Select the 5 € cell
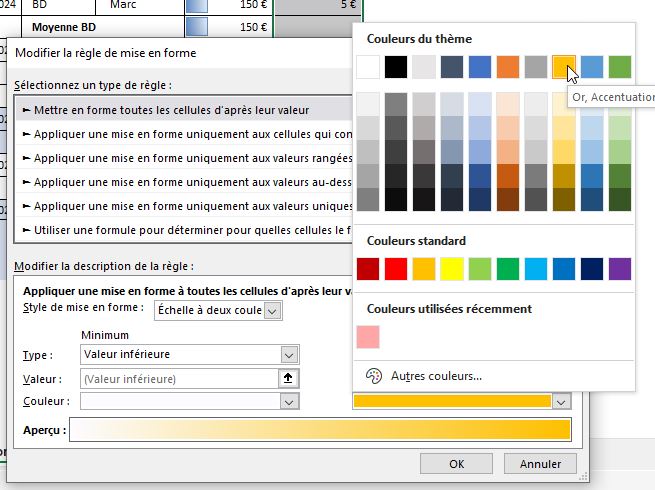This screenshot has height=490, width=655. 318,6
